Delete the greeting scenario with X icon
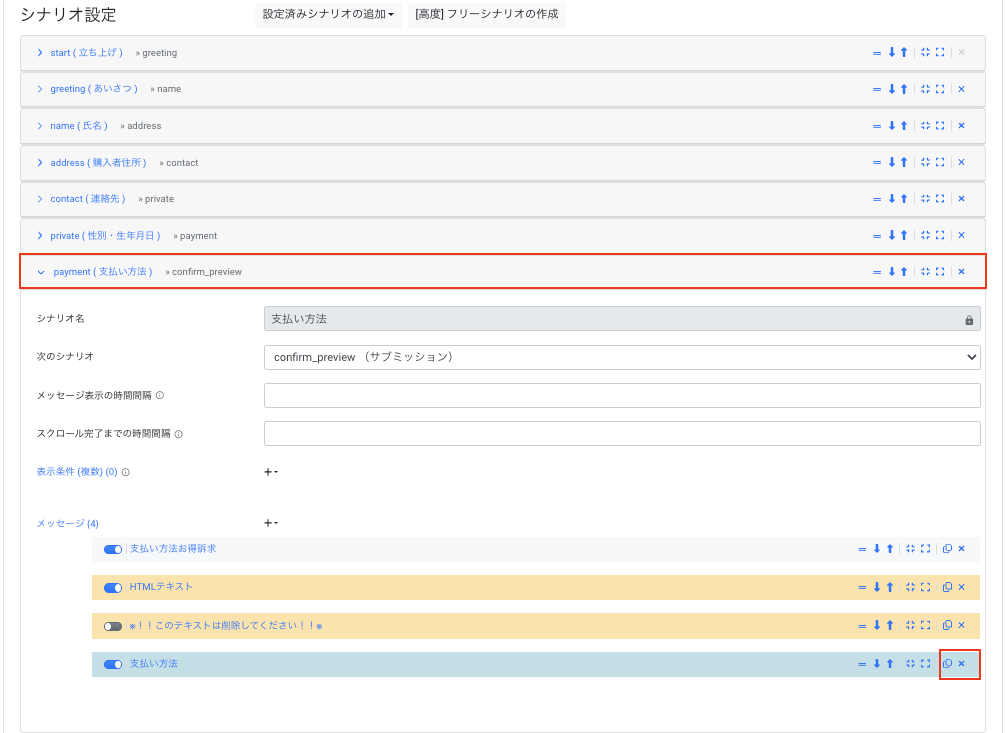 pos(961,89)
